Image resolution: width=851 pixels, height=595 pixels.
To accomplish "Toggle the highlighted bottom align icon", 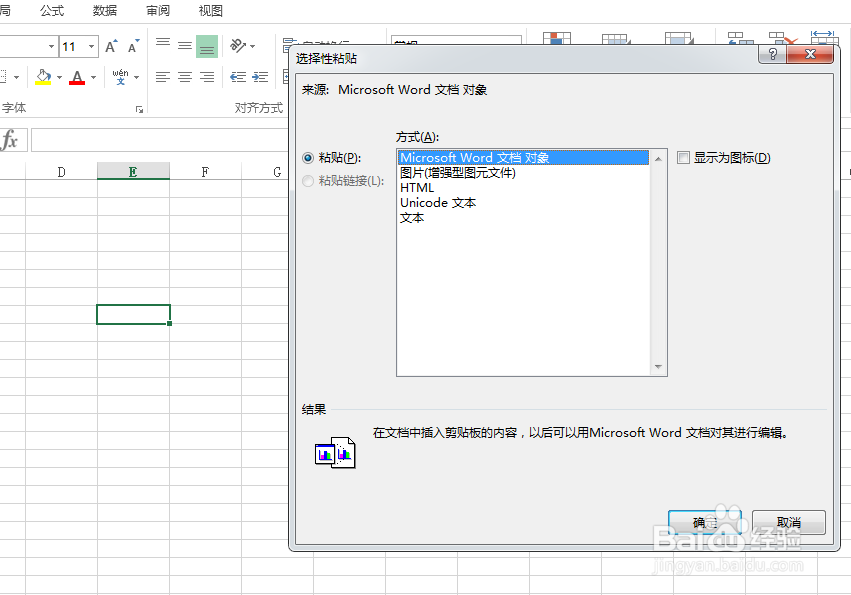I will point(207,46).
